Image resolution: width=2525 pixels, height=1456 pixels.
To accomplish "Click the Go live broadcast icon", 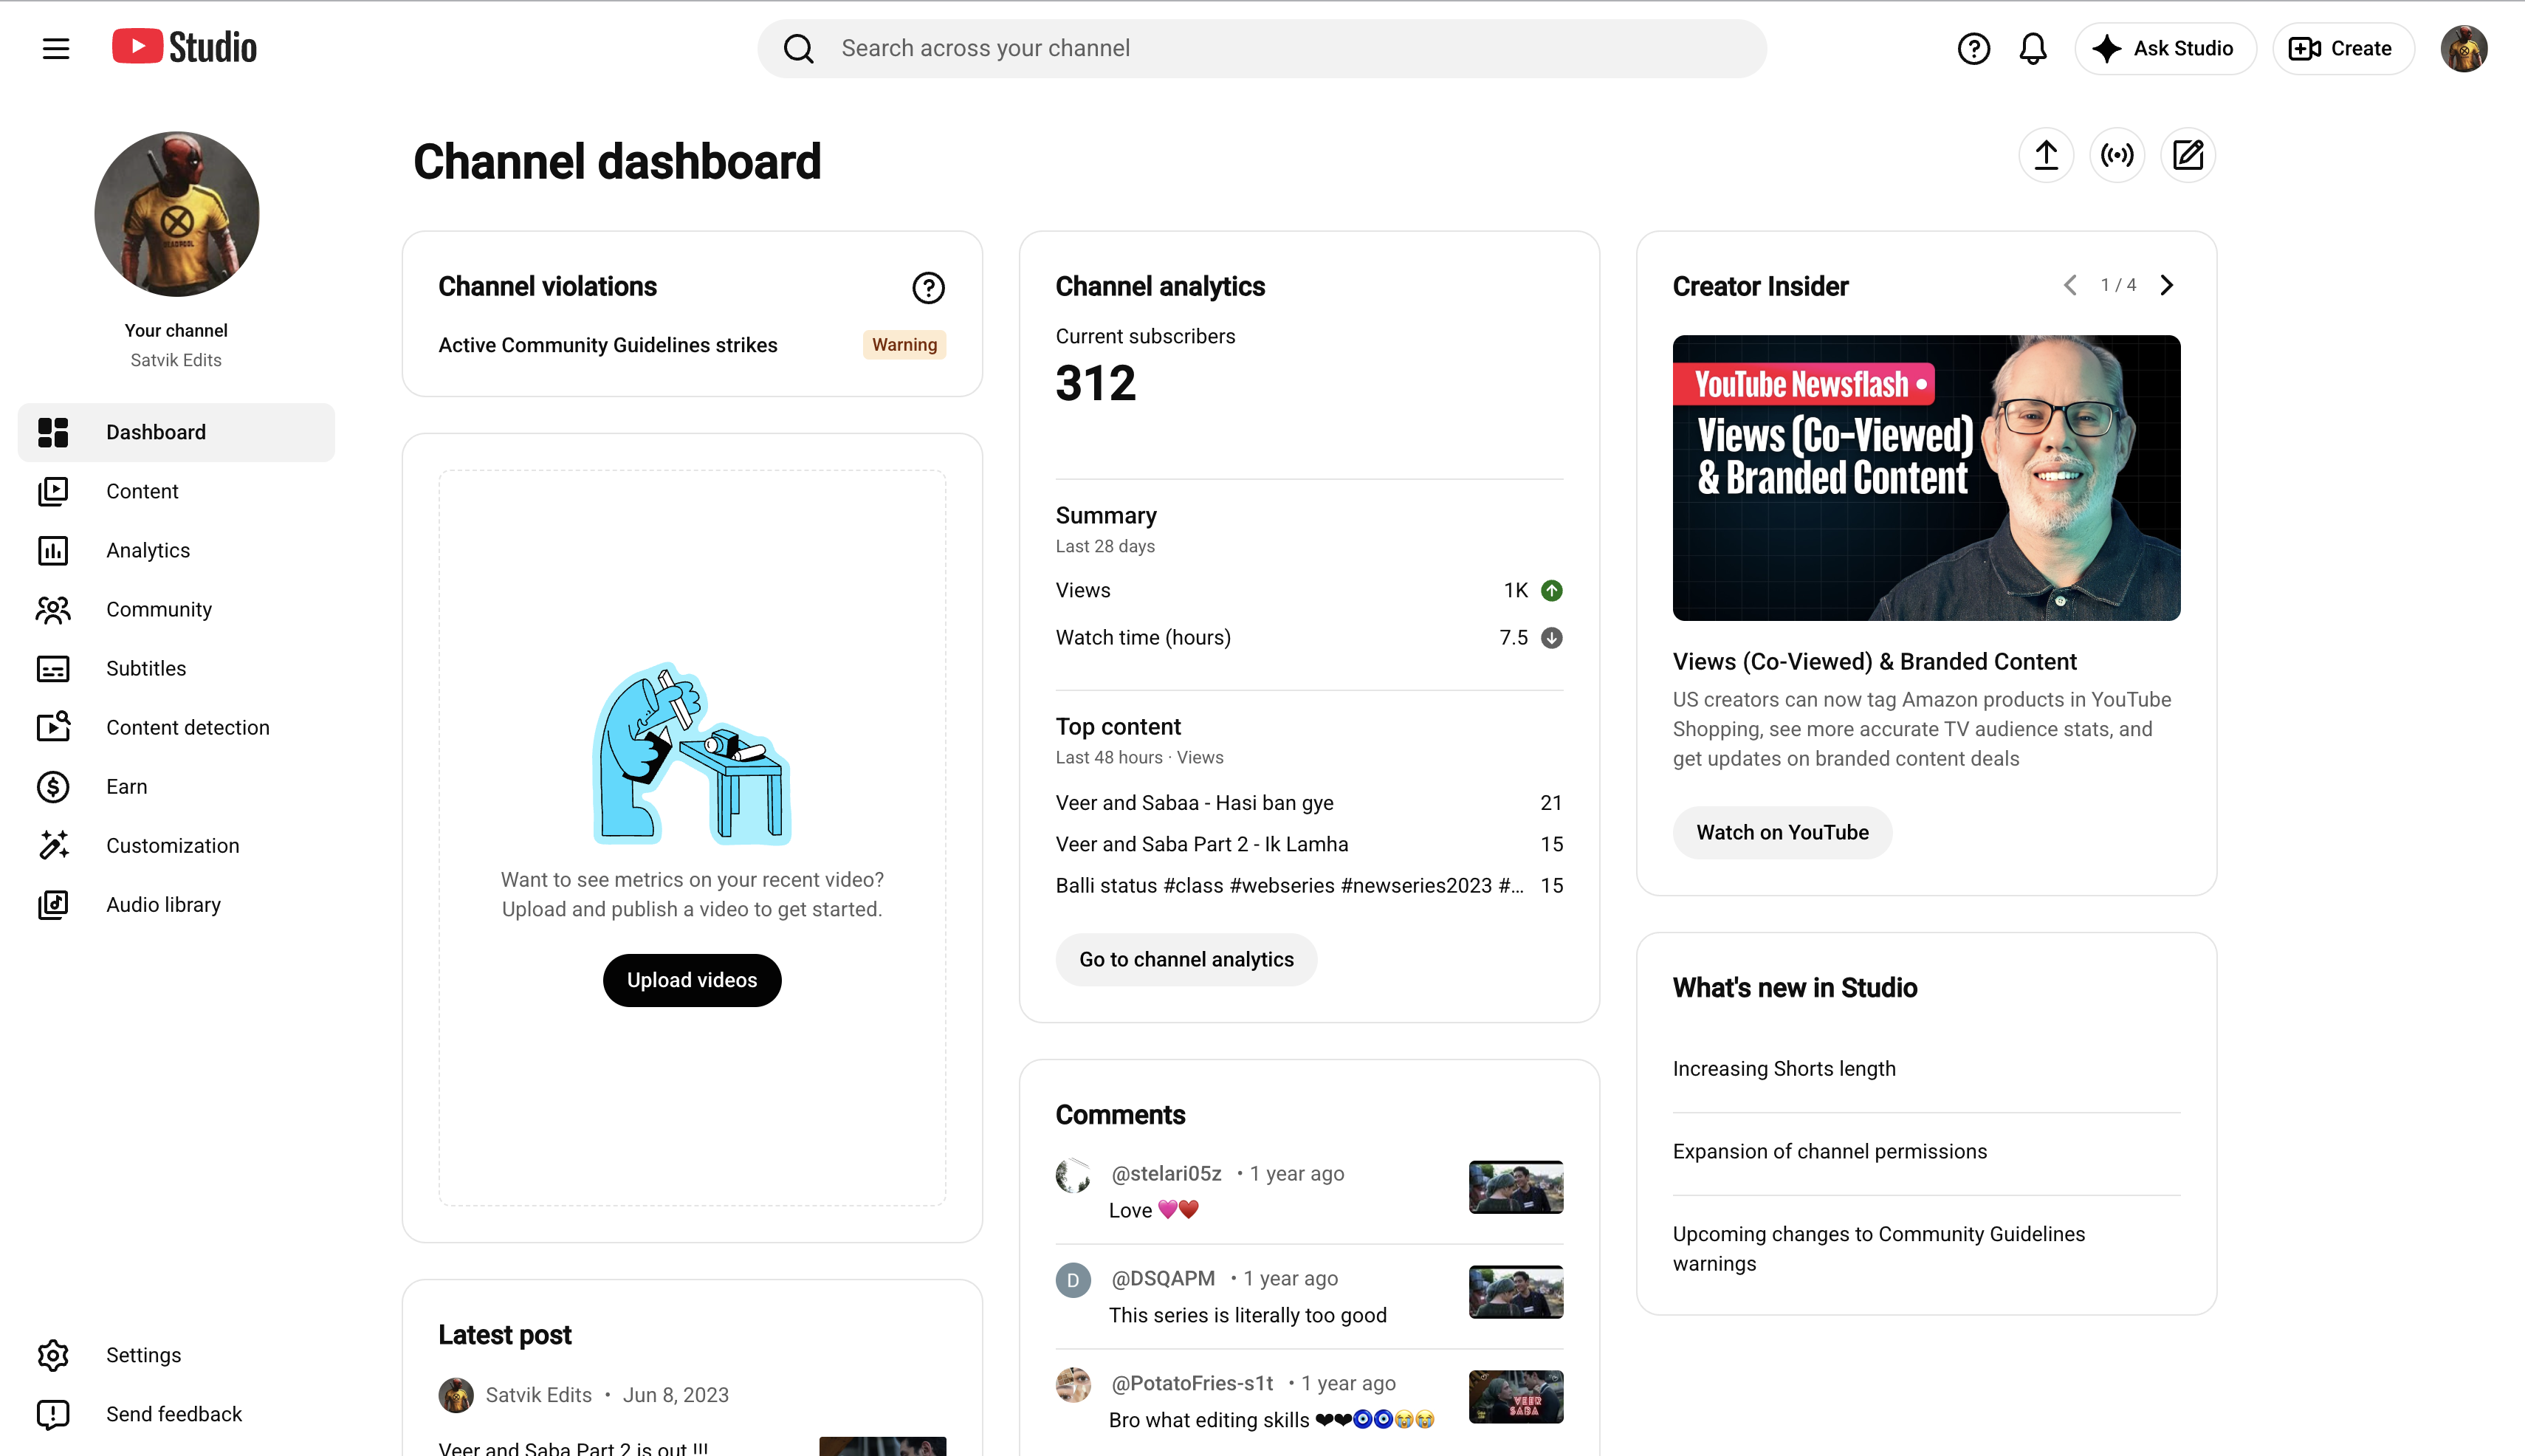I will point(2117,155).
